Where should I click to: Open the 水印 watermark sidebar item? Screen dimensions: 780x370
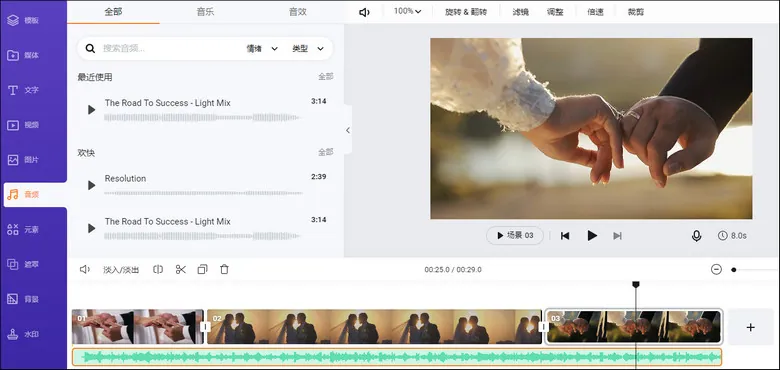(x=23, y=334)
